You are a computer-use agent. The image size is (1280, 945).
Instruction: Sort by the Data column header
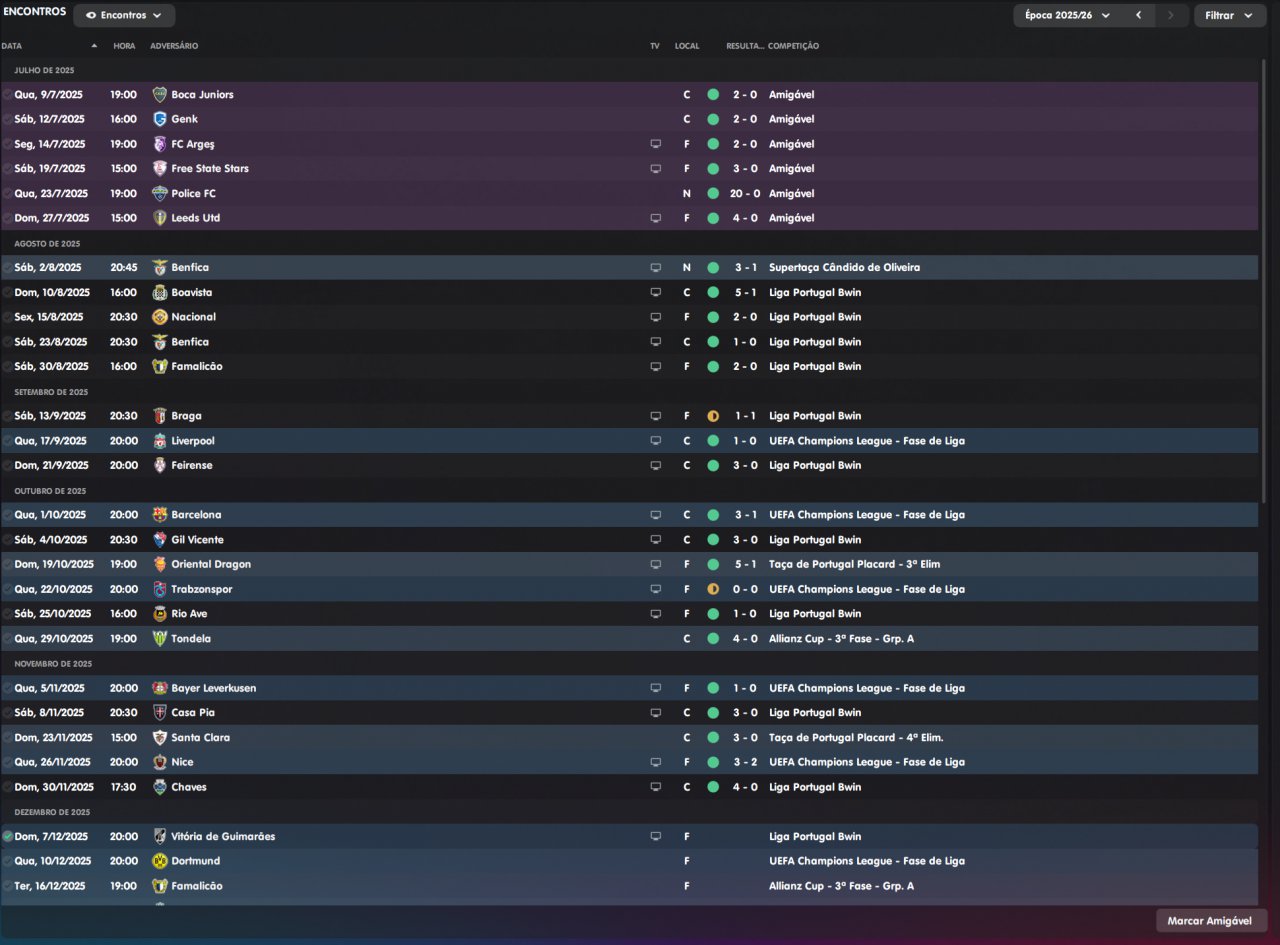[12, 46]
